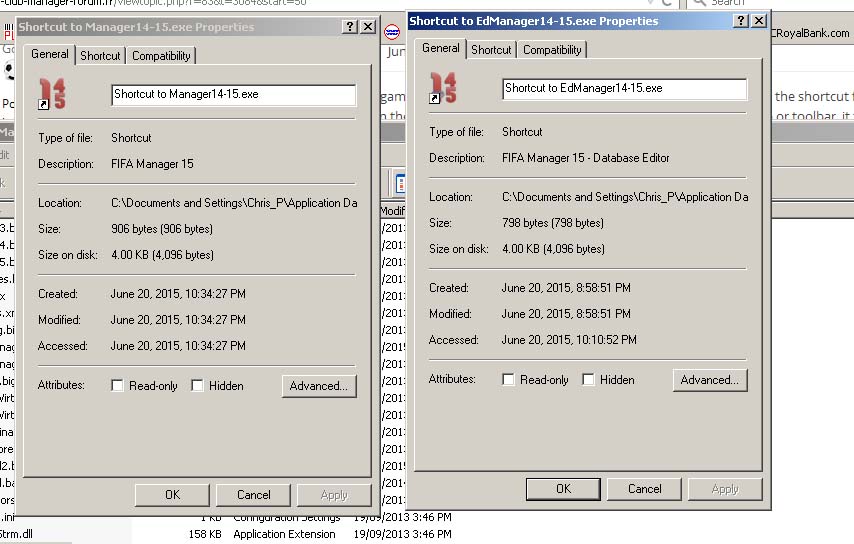Open Shortcut tab in EdManager14-15 Properties

(x=491, y=50)
